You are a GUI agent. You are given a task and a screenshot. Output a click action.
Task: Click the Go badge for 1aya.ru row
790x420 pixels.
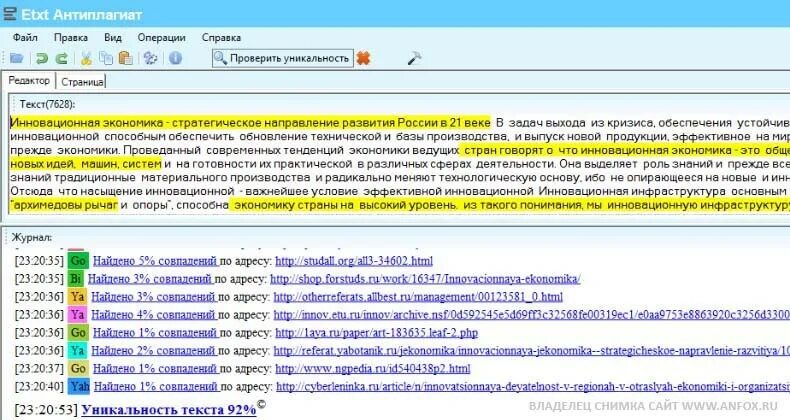[78, 332]
